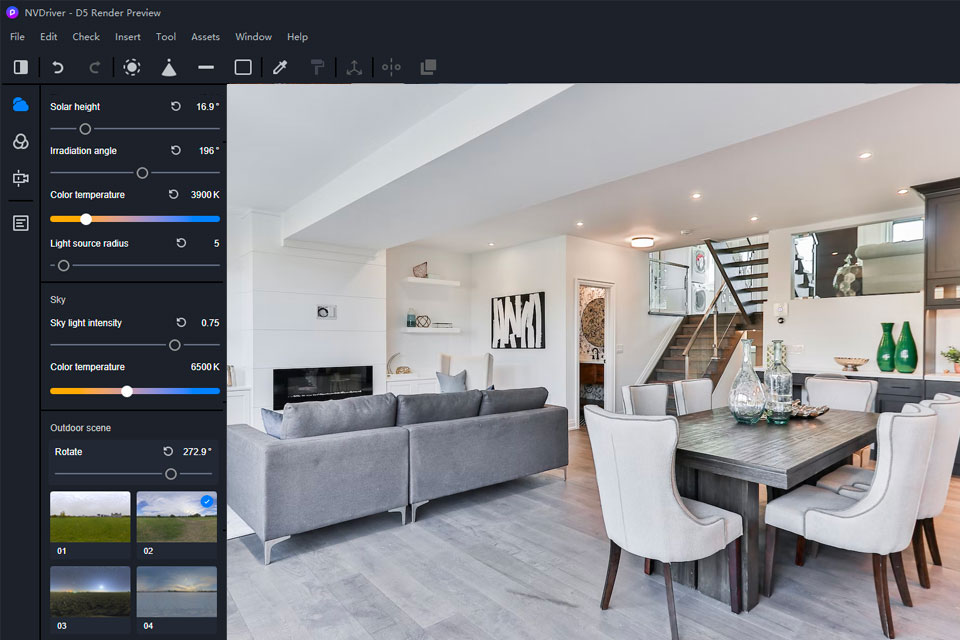The width and height of the screenshot is (960, 640).
Task: Select the transform move tool
Action: [354, 67]
